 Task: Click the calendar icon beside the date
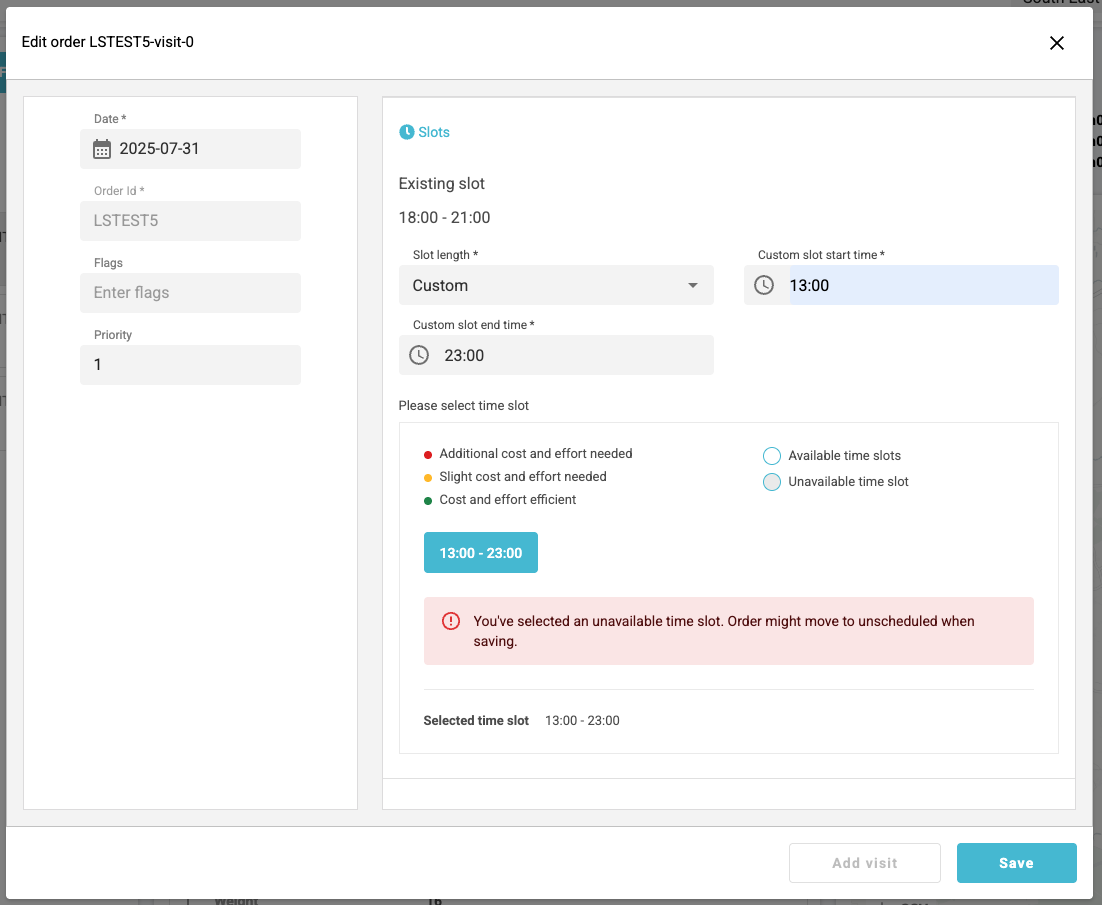pyautogui.click(x=101, y=149)
